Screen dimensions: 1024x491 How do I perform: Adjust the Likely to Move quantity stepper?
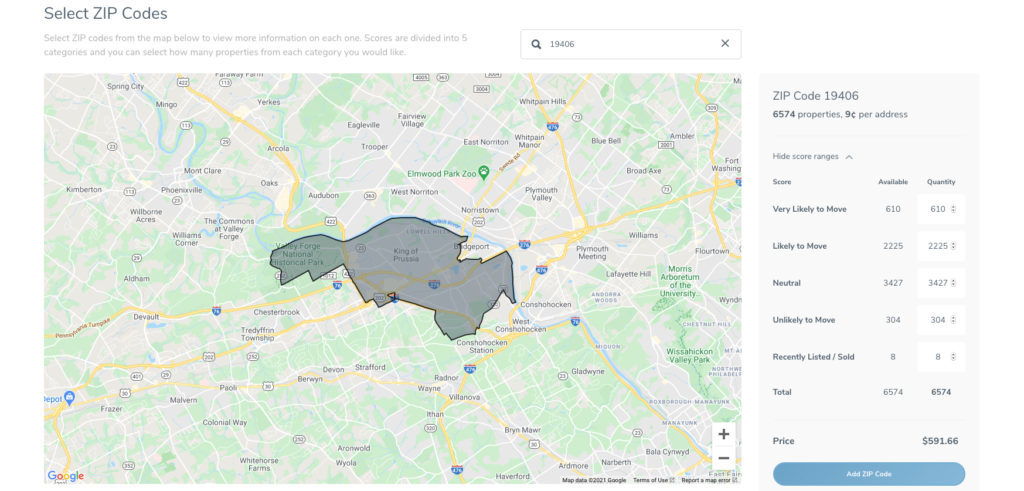coord(953,246)
